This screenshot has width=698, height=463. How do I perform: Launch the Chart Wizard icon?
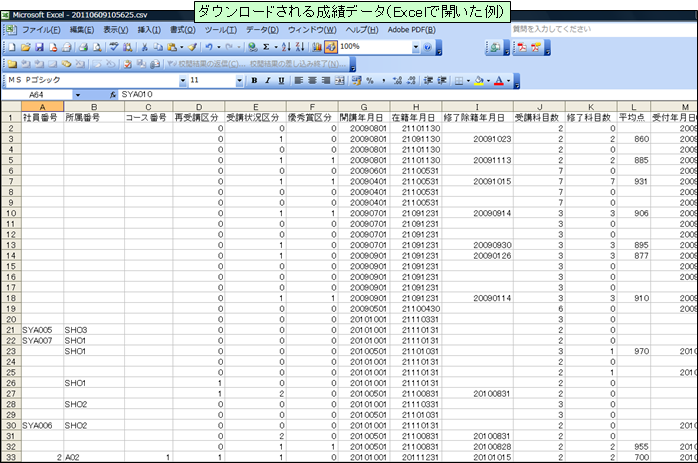317,47
